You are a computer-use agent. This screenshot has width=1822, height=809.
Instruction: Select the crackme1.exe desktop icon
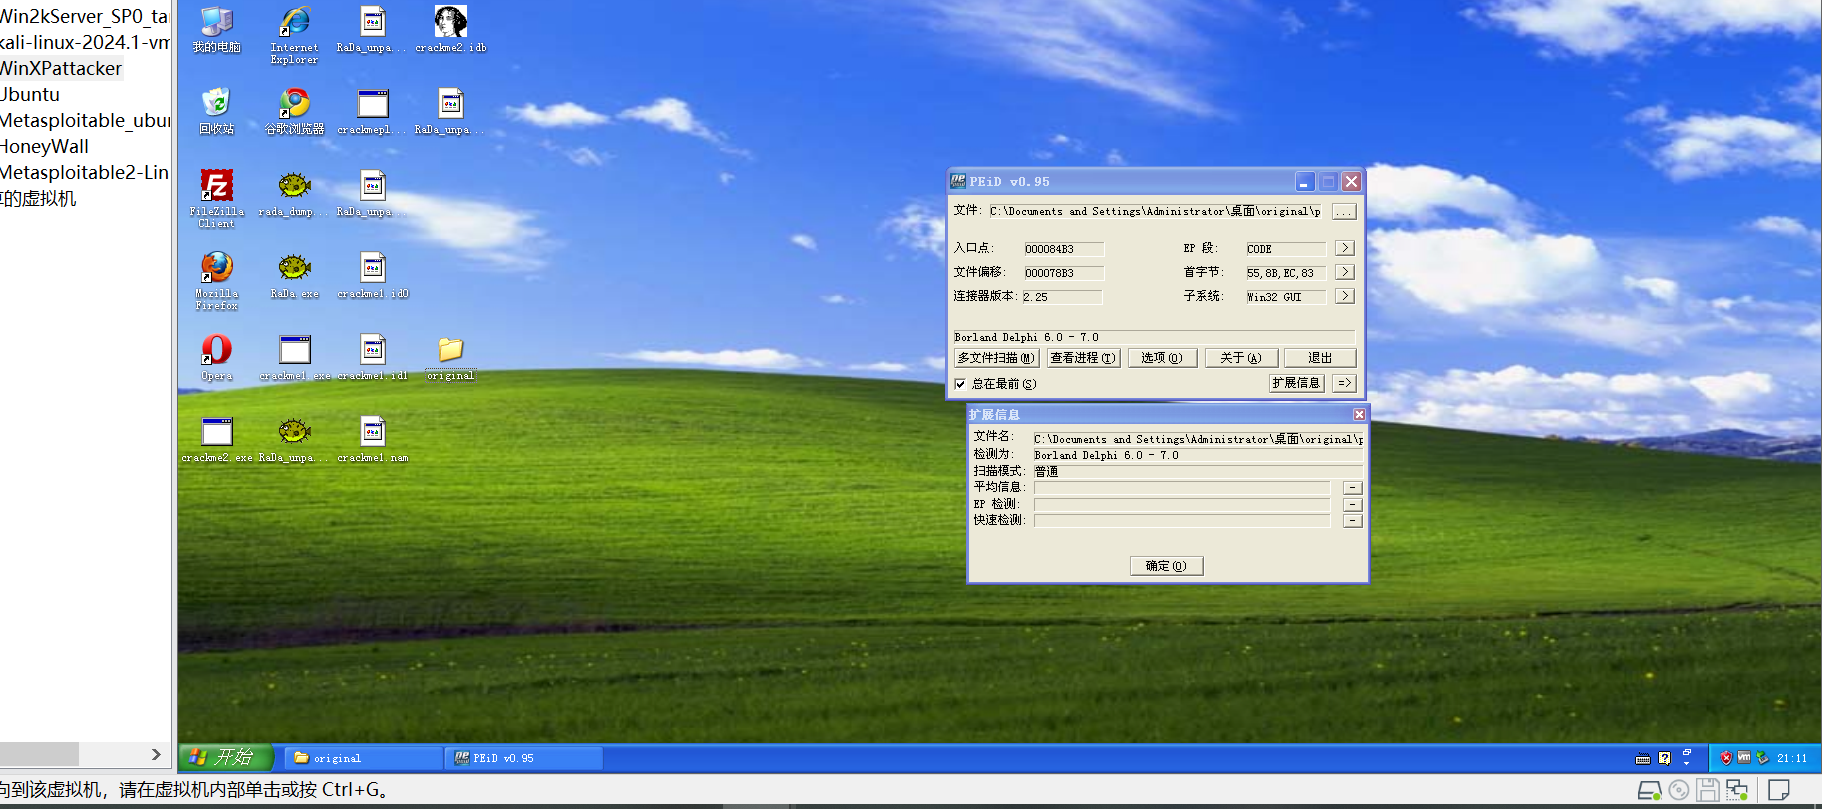[x=294, y=351]
